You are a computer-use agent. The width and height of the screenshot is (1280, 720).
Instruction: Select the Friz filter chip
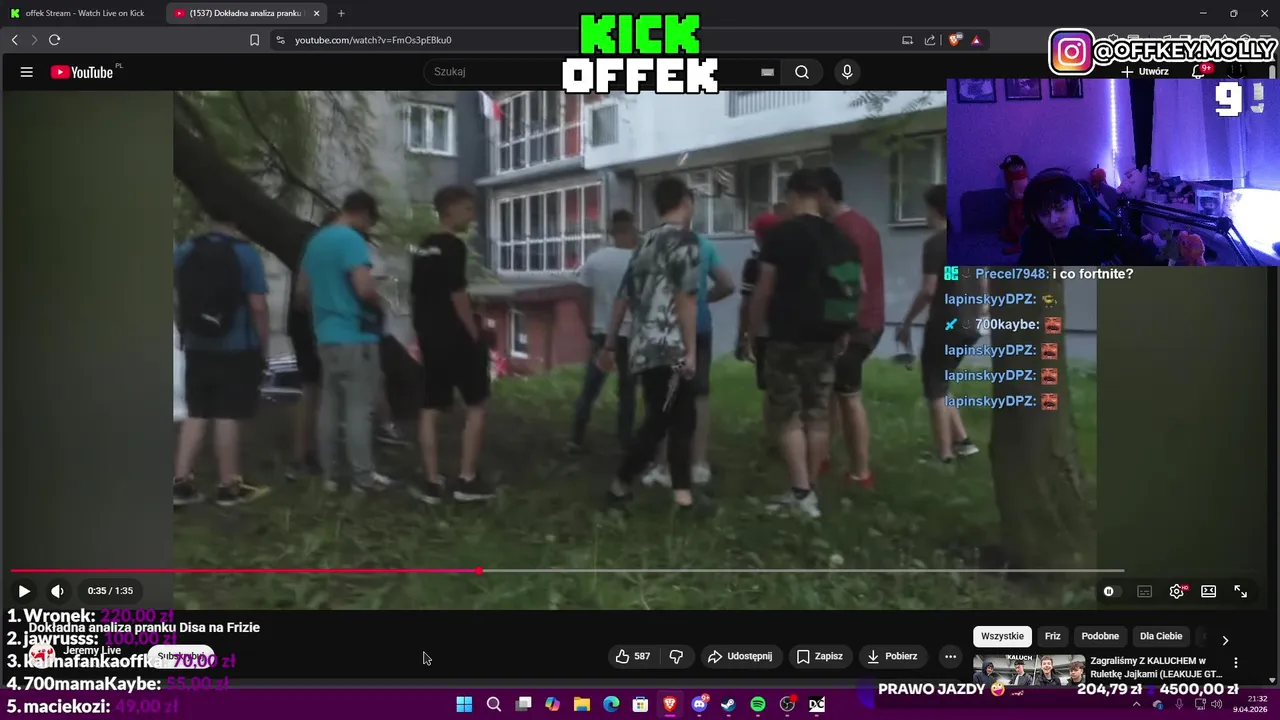1053,636
